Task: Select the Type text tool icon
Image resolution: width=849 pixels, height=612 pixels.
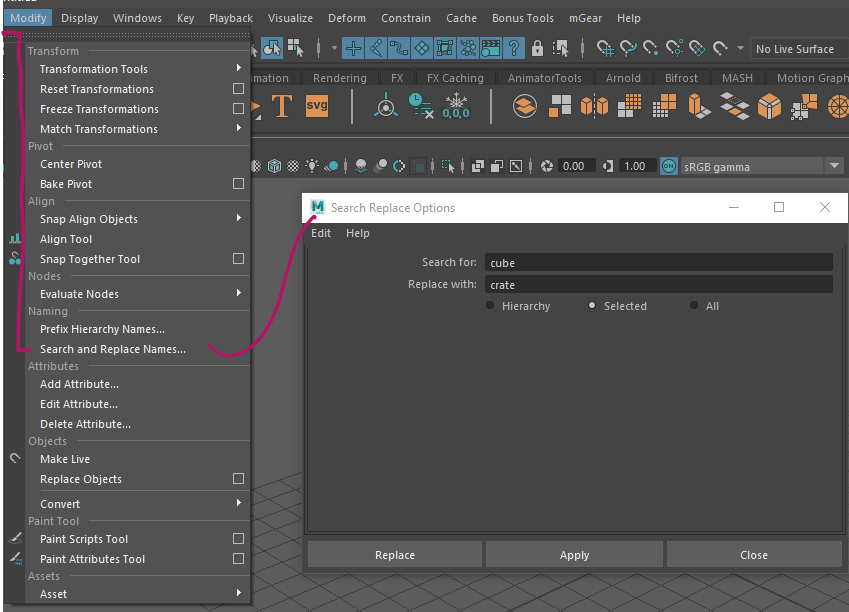Action: [x=282, y=106]
